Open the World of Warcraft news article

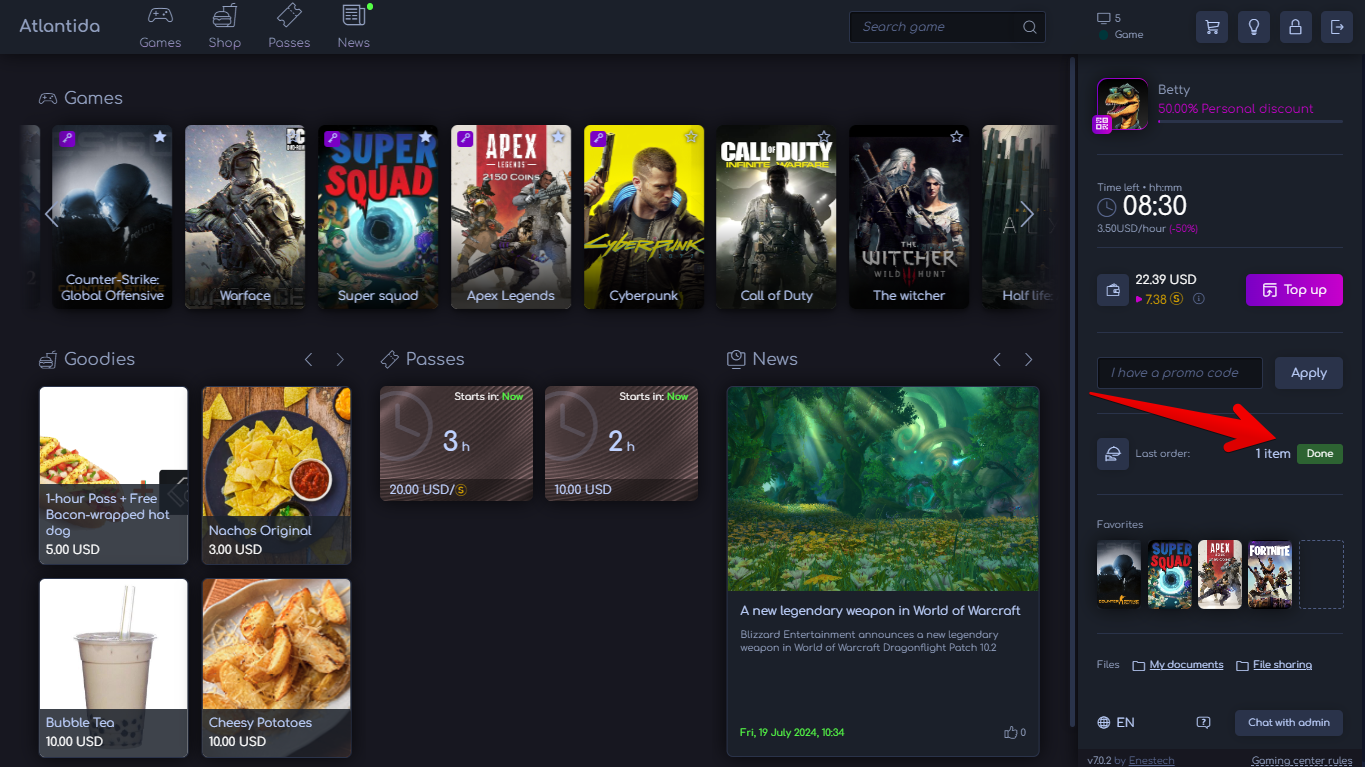(x=883, y=571)
